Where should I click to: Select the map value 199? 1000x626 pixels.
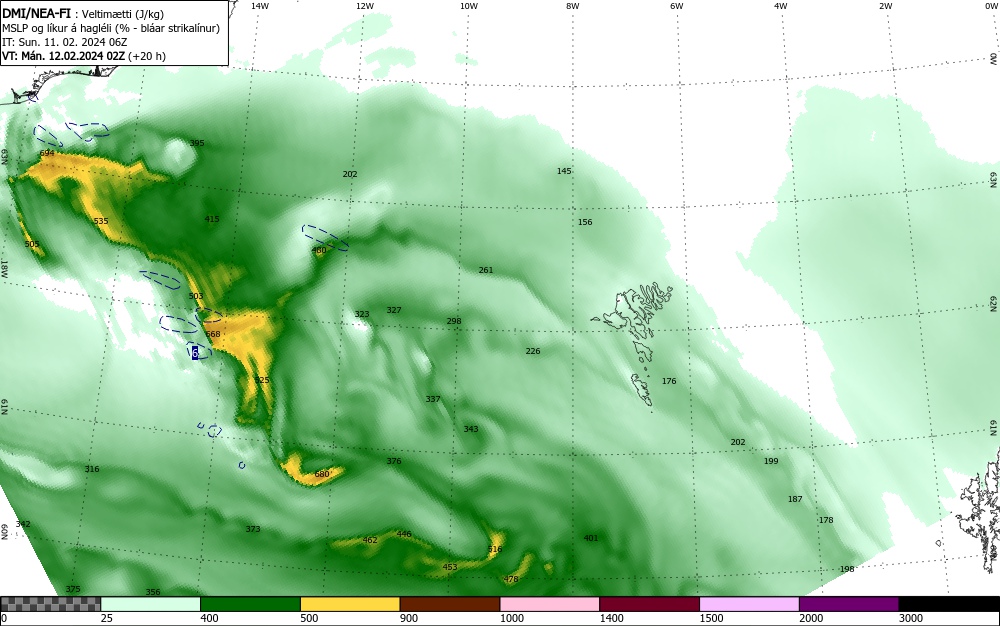[771, 460]
